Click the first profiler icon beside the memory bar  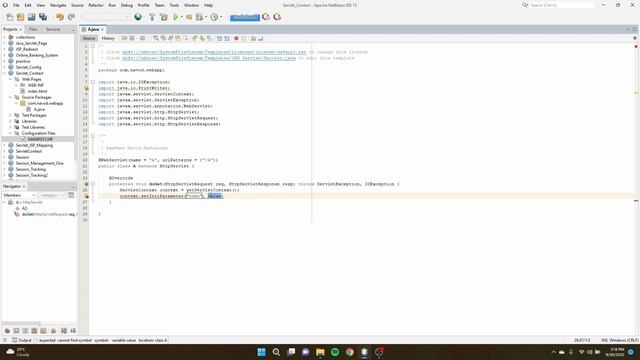[x=266, y=17]
